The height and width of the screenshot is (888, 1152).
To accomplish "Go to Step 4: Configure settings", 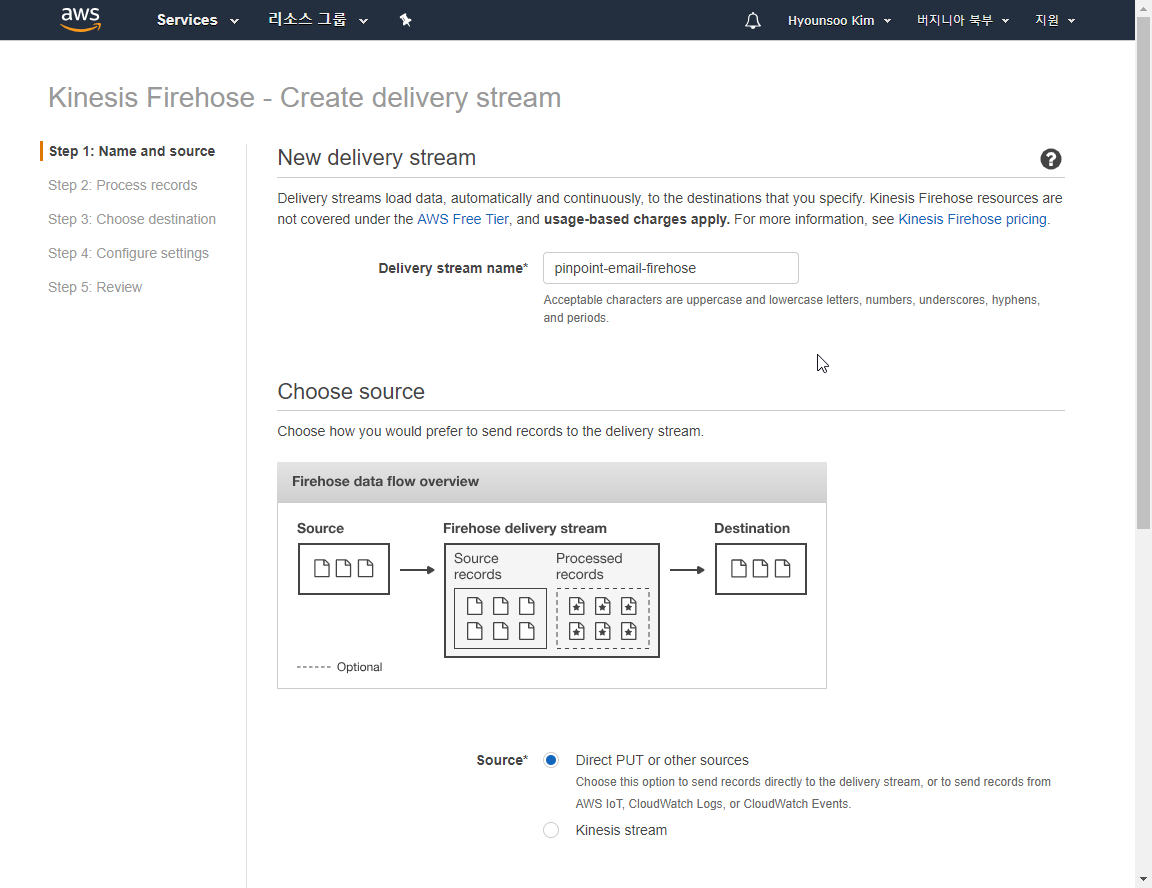I will (129, 253).
